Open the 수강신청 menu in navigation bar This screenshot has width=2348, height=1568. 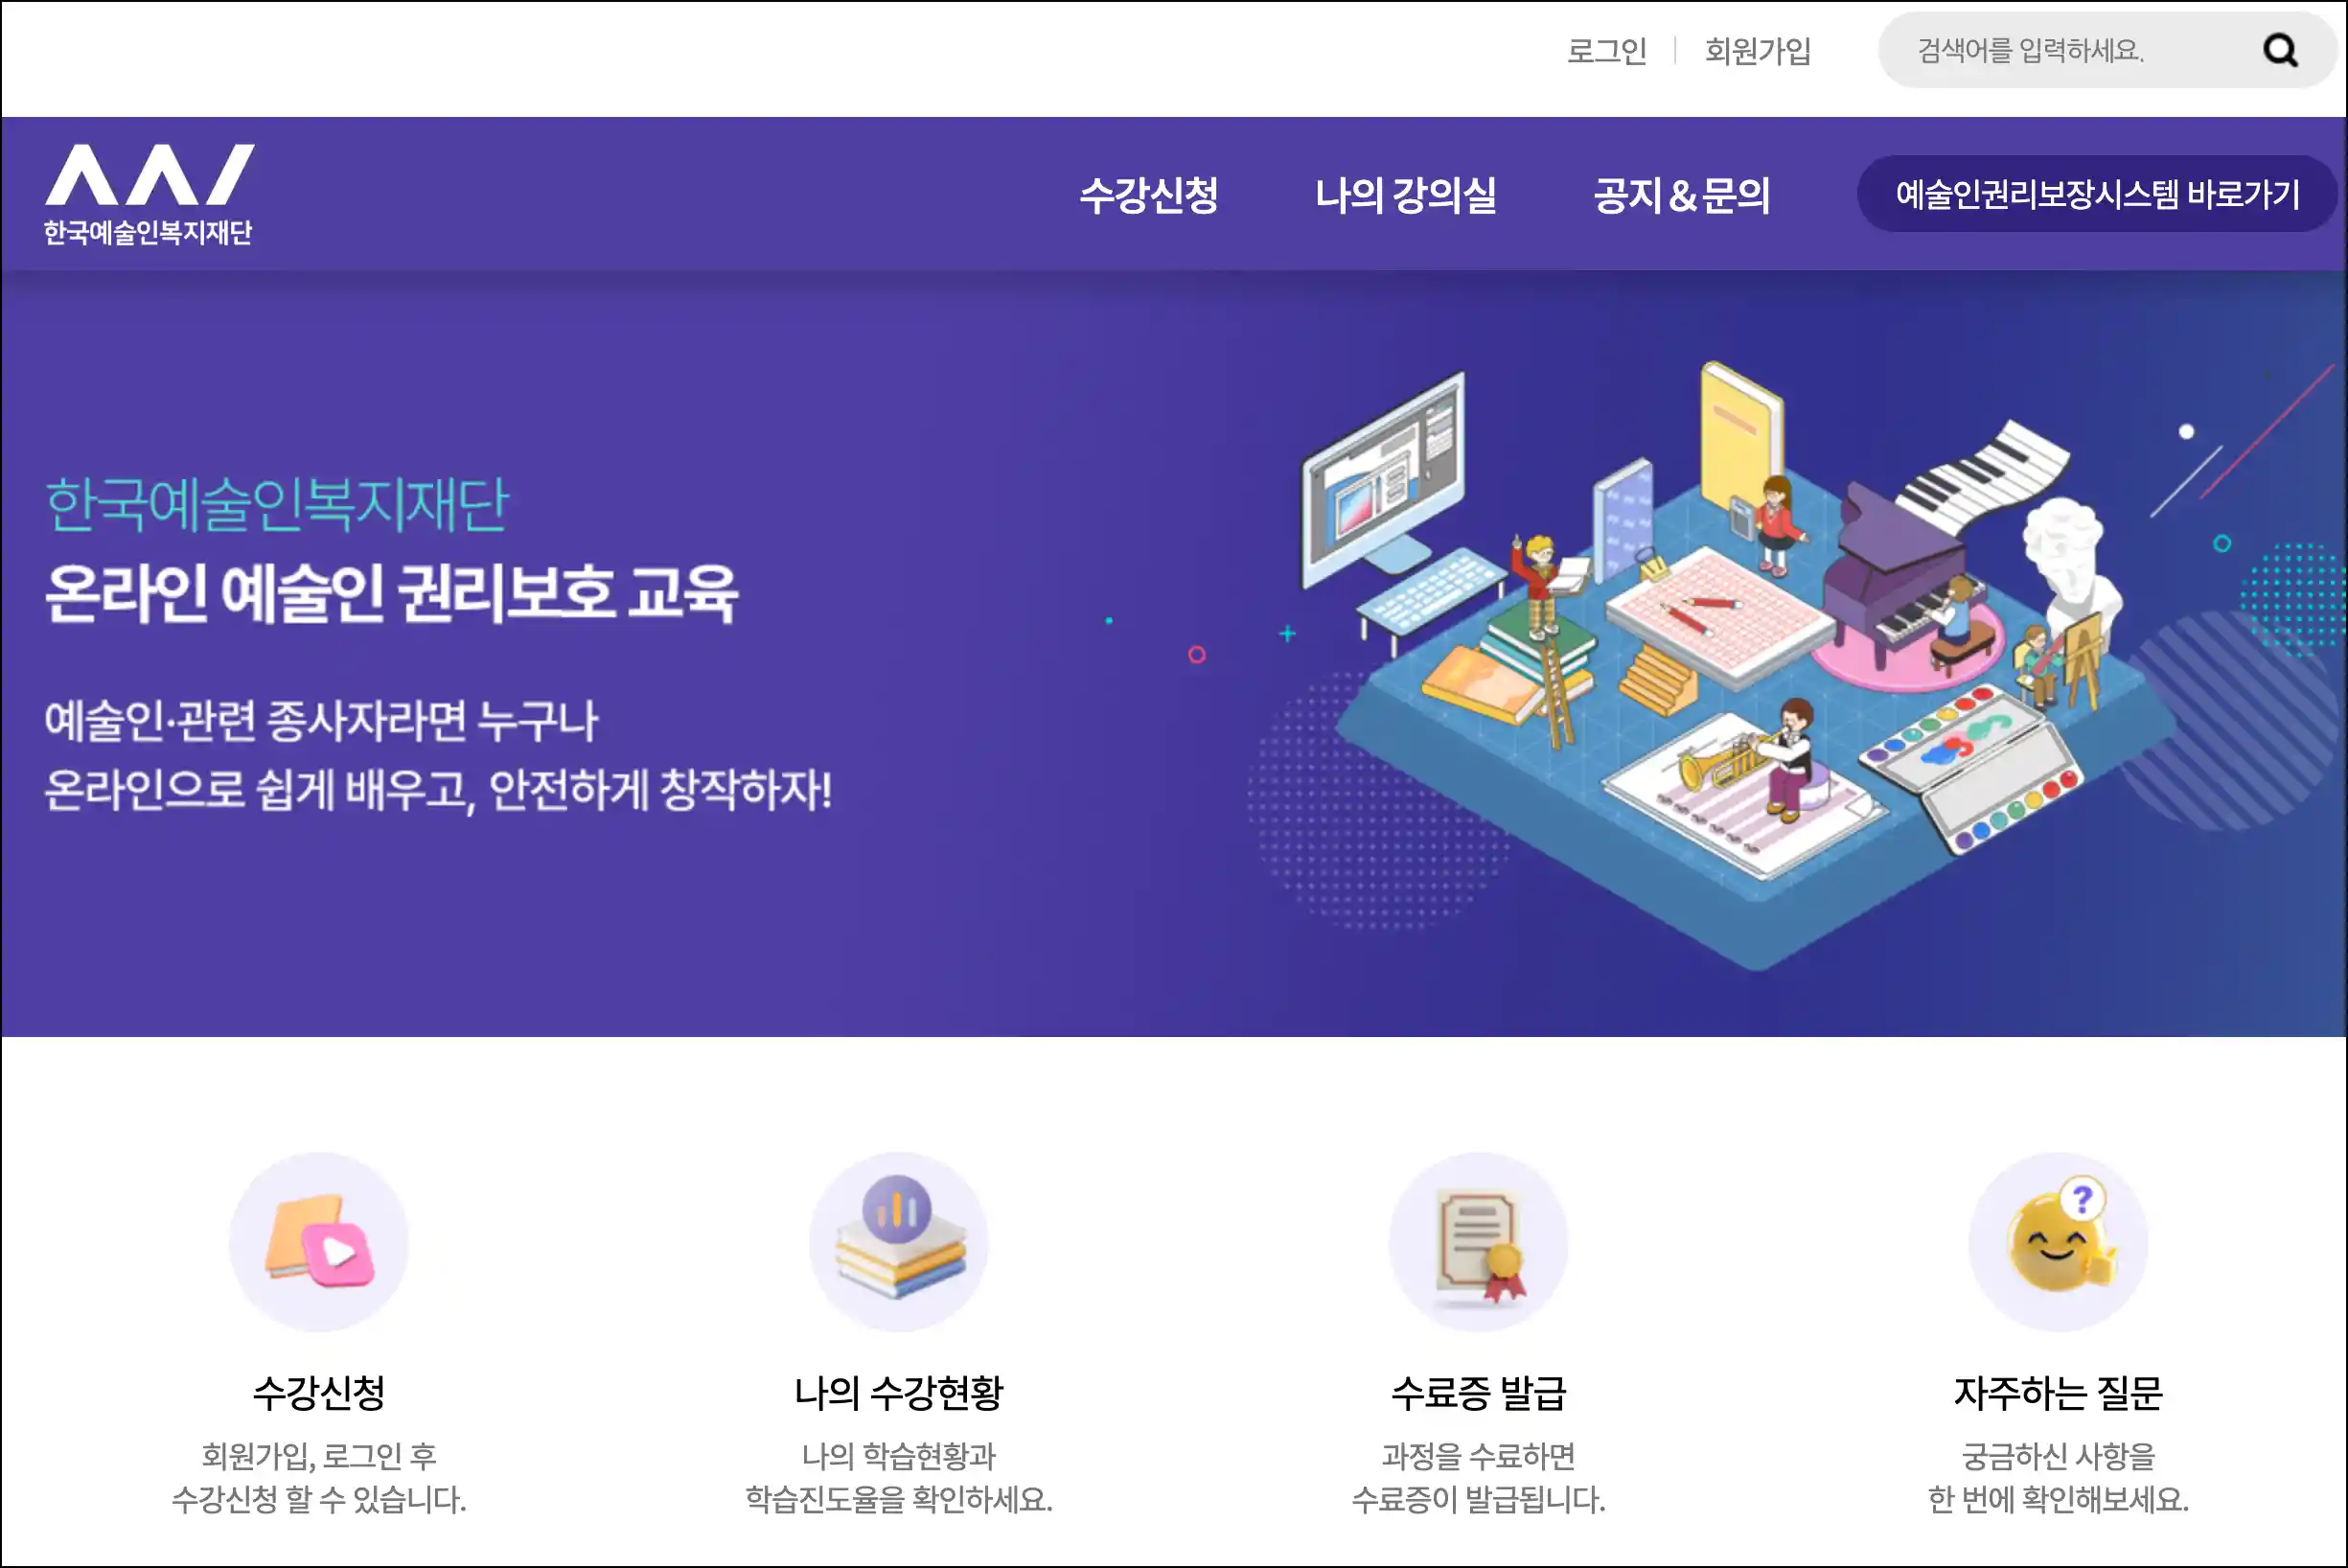tap(1149, 194)
